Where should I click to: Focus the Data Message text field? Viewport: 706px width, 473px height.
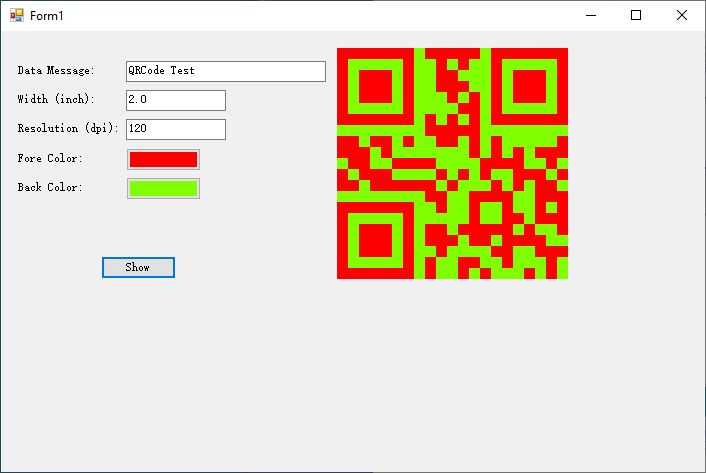coord(226,71)
